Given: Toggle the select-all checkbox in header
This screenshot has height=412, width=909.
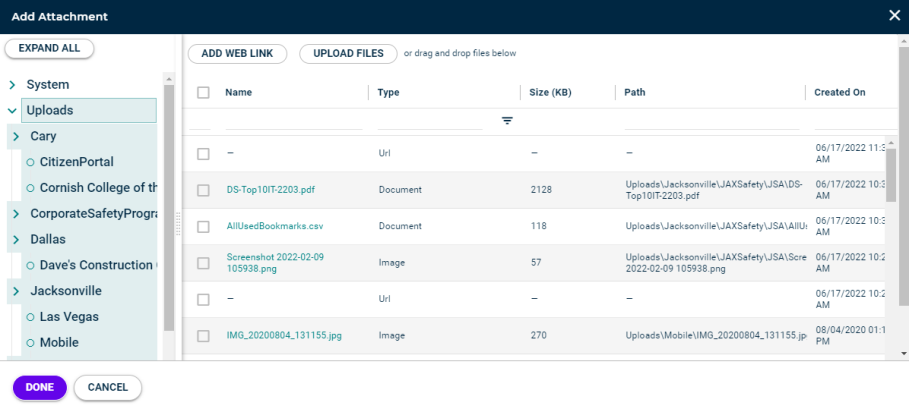Looking at the screenshot, I should click(203, 92).
